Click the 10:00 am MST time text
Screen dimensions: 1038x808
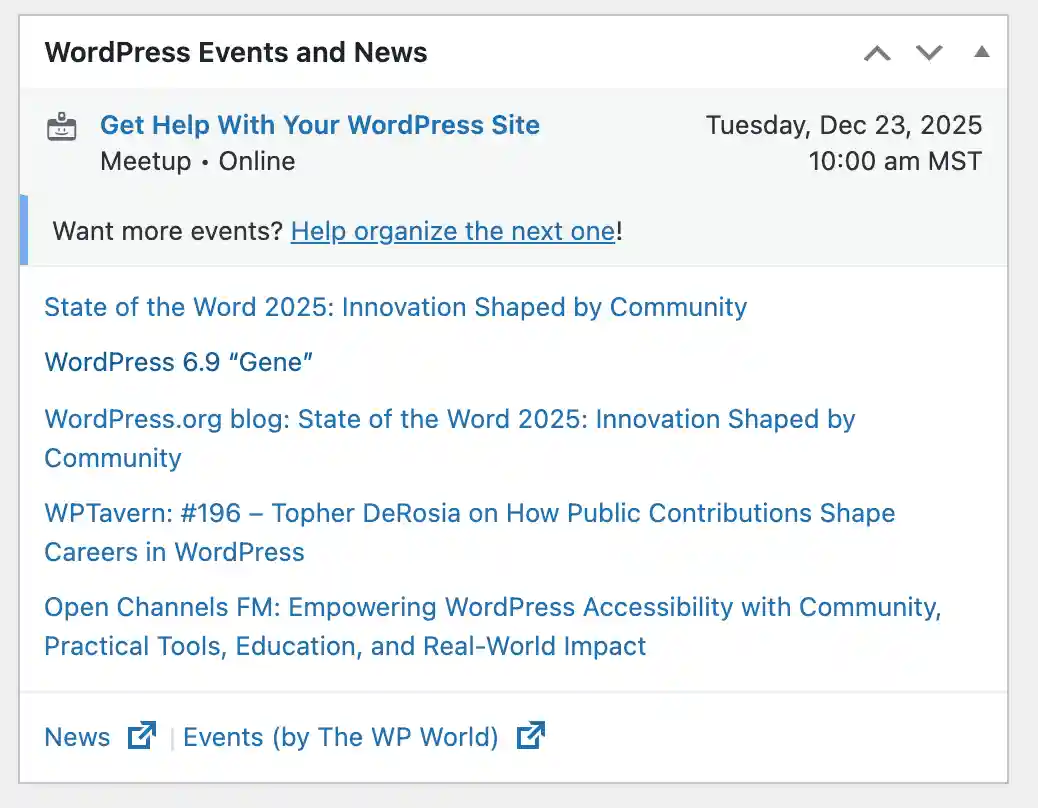click(895, 161)
